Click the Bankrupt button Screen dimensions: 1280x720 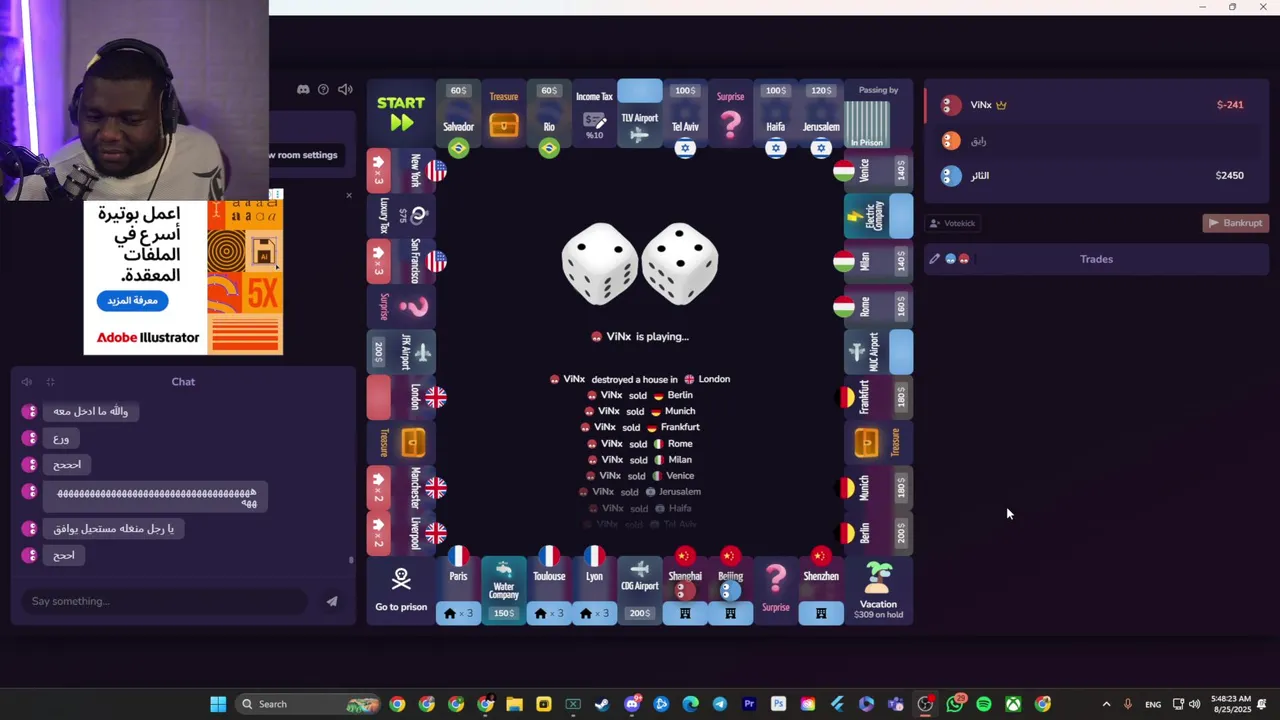pos(1235,223)
